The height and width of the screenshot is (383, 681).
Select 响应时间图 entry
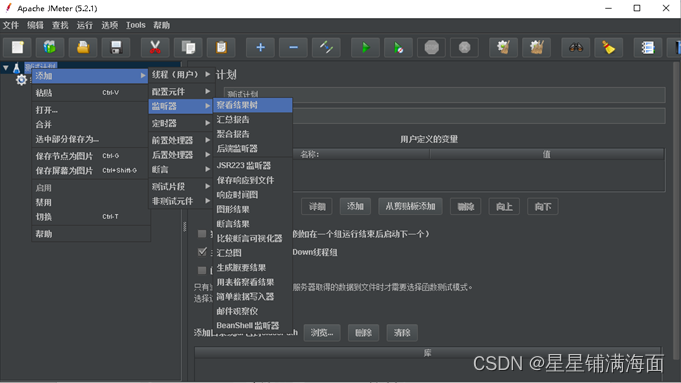(x=252, y=195)
